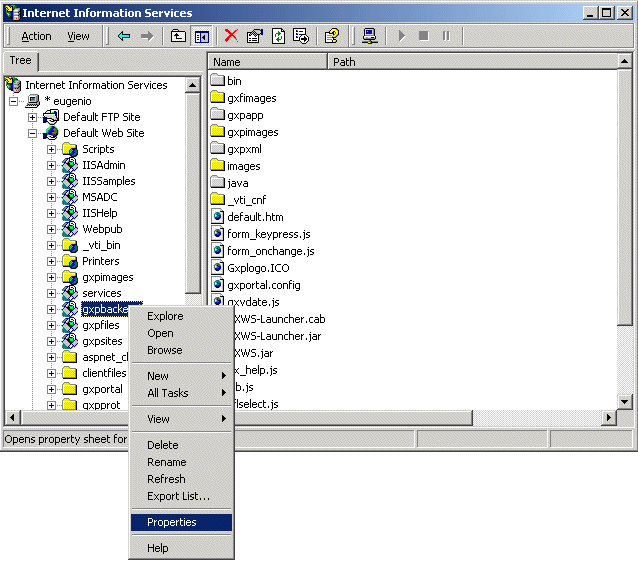Choose Export List... from context menu
This screenshot has height=561, width=638.
[179, 496]
